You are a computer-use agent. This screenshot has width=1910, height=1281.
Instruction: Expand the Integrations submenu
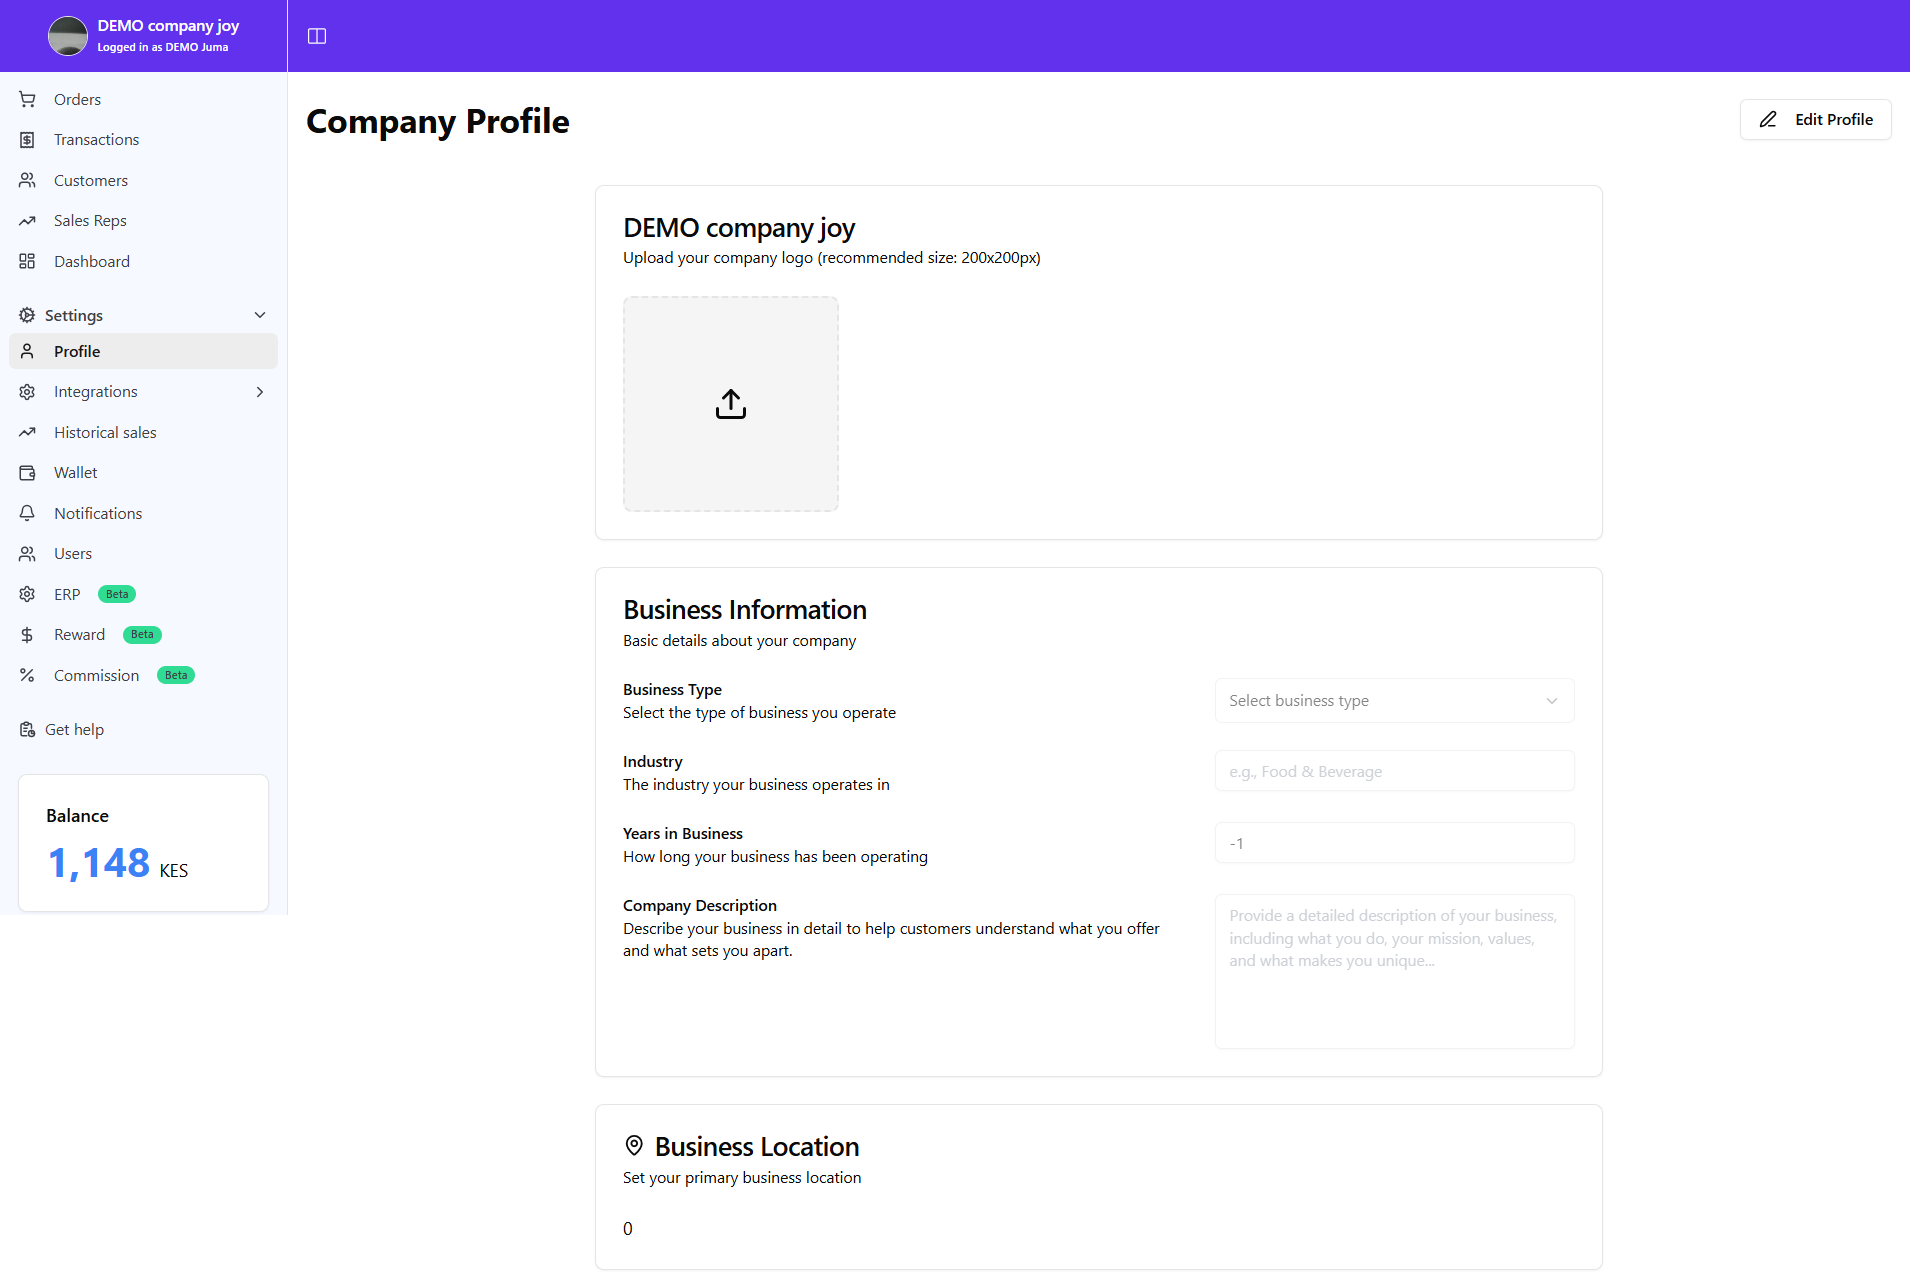259,391
